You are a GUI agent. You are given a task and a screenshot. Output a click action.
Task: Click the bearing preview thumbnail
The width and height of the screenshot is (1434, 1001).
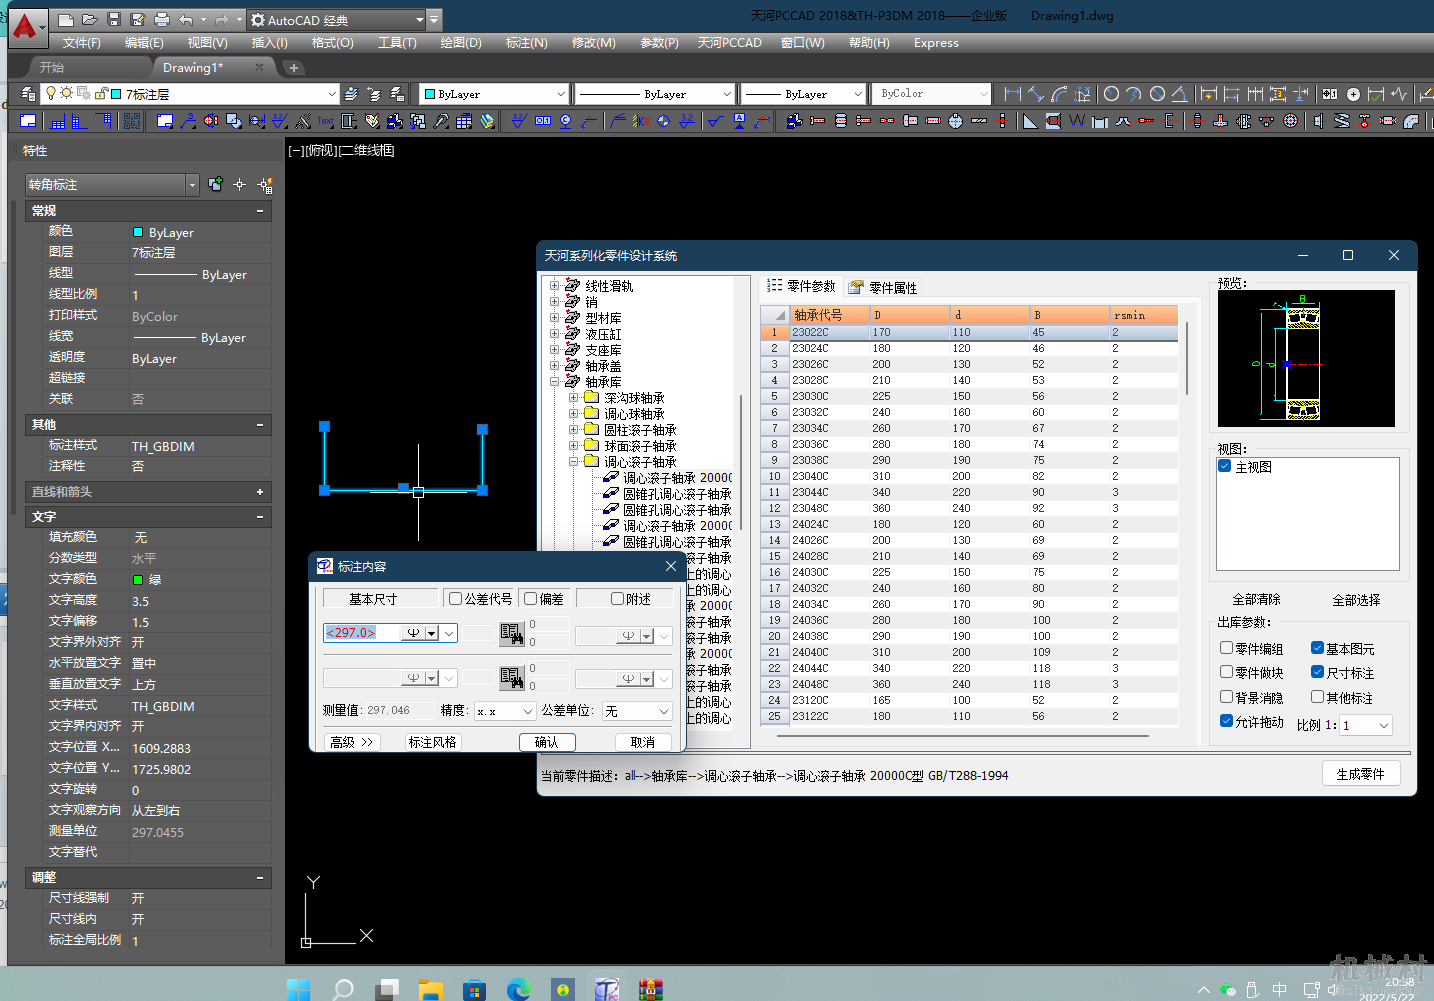click(1305, 359)
